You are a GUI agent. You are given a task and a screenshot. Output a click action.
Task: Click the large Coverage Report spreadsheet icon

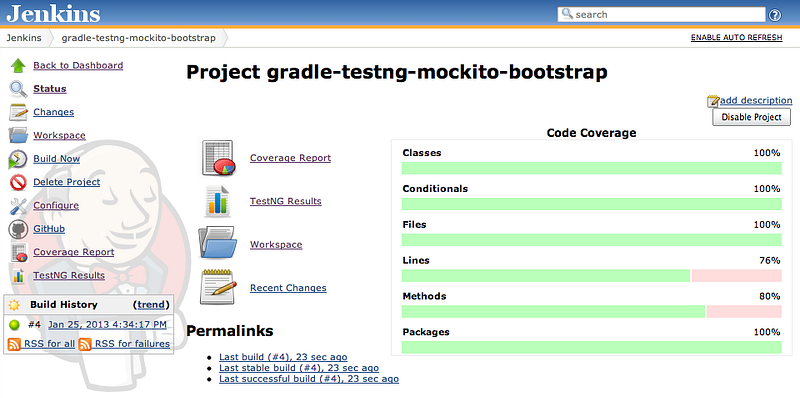click(218, 158)
